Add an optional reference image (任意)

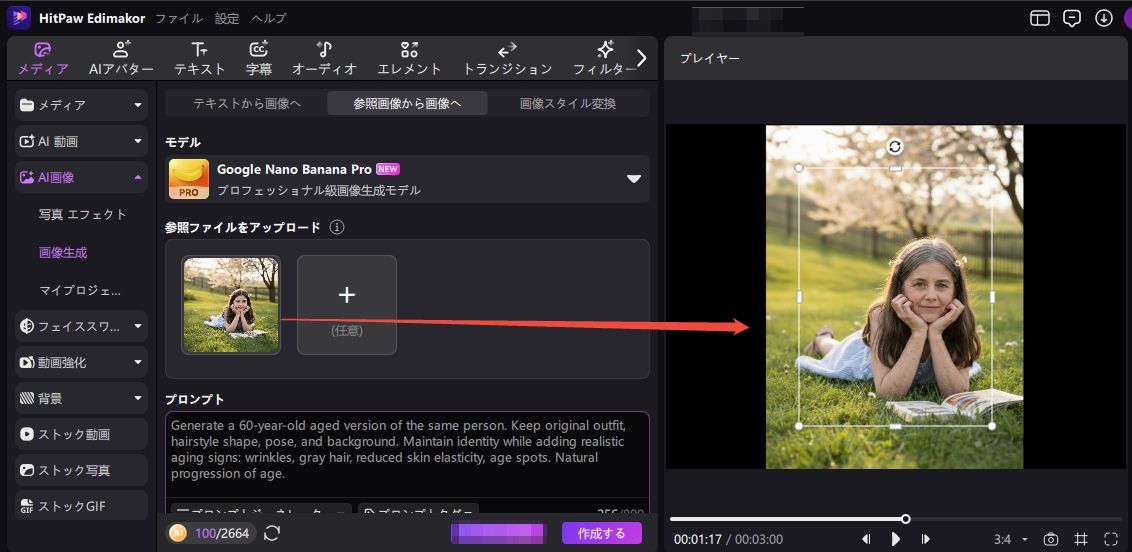pyautogui.click(x=347, y=305)
